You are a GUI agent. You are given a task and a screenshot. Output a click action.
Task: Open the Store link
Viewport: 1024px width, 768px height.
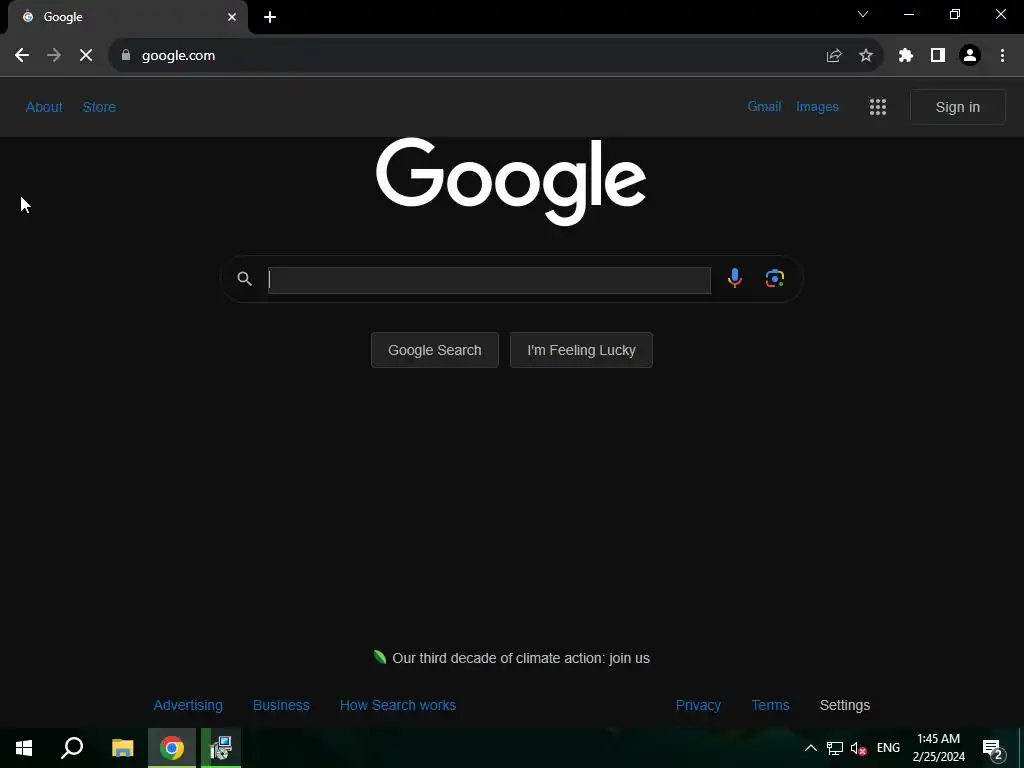[99, 107]
